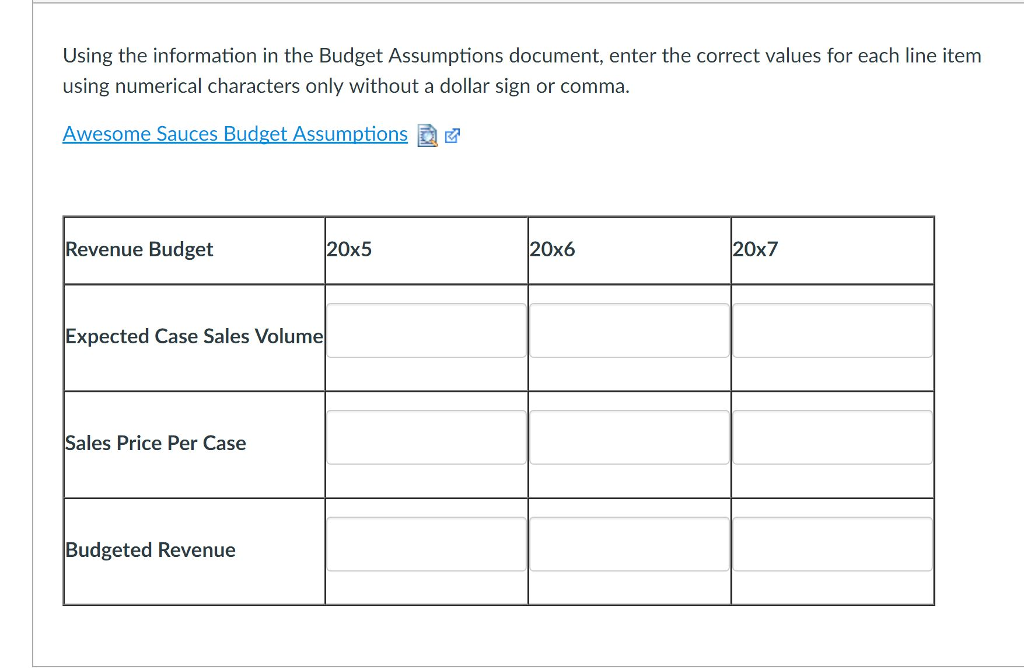Focus the Budgeted Revenue 20x6 entry box
This screenshot has height=669, width=1024.
point(629,543)
